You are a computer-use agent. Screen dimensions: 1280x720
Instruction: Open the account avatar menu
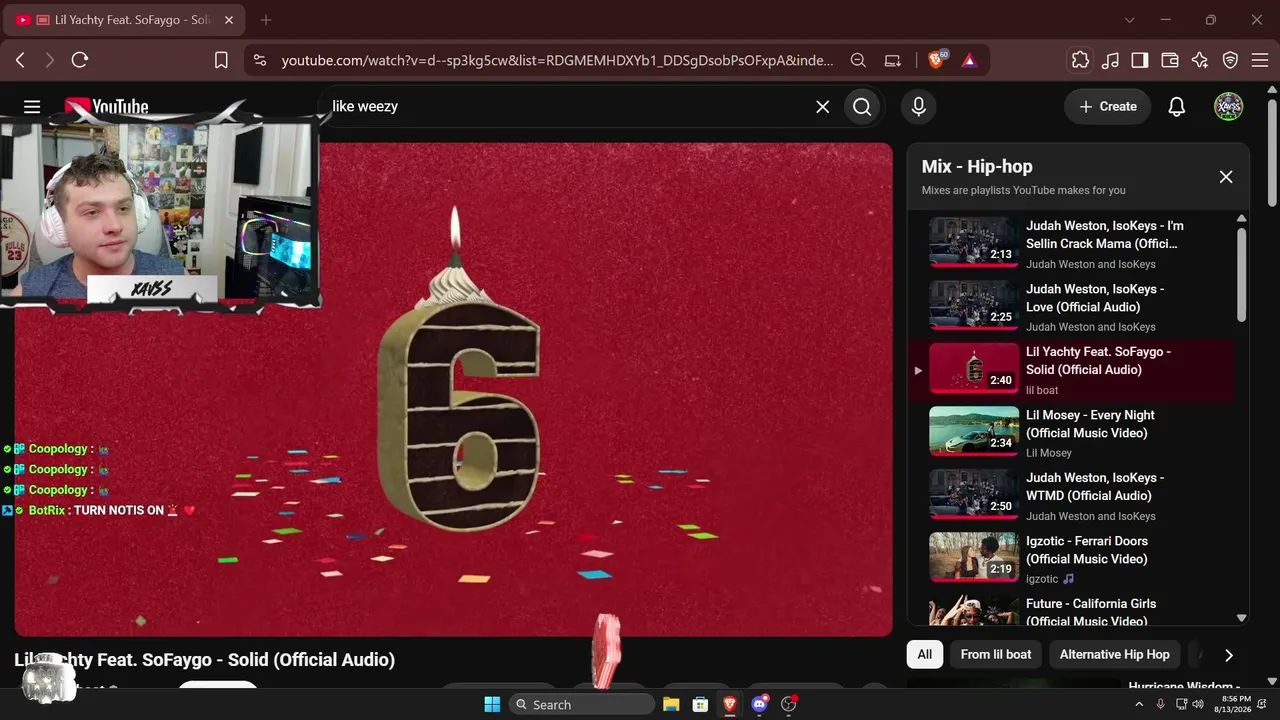tap(1228, 106)
